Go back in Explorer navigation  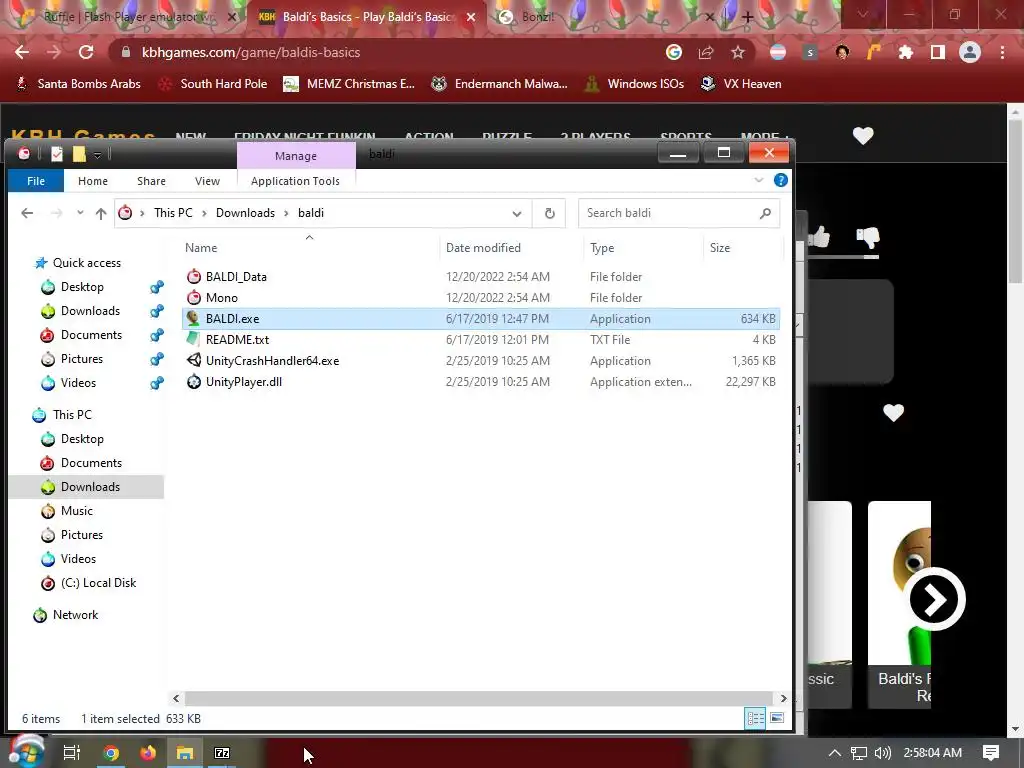pyautogui.click(x=27, y=213)
